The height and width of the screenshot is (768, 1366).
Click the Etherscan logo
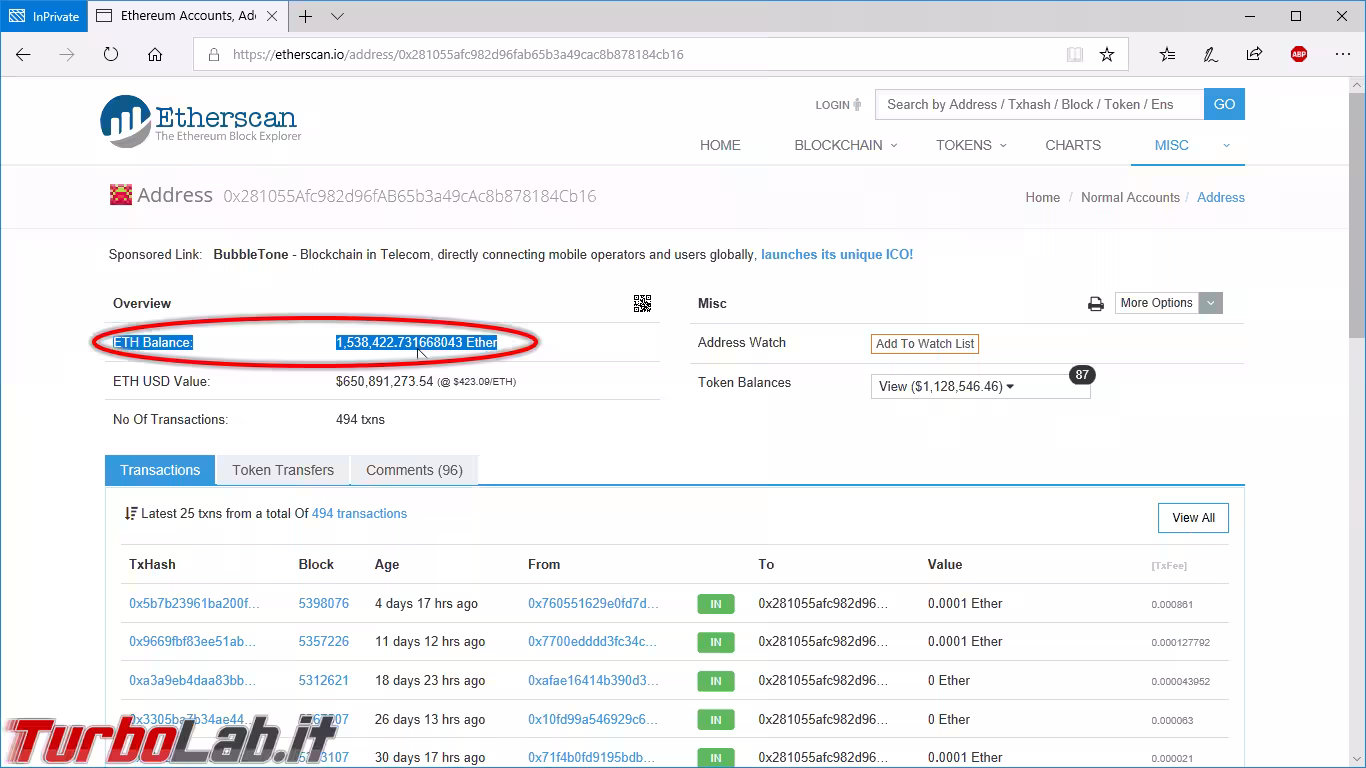tap(201, 120)
